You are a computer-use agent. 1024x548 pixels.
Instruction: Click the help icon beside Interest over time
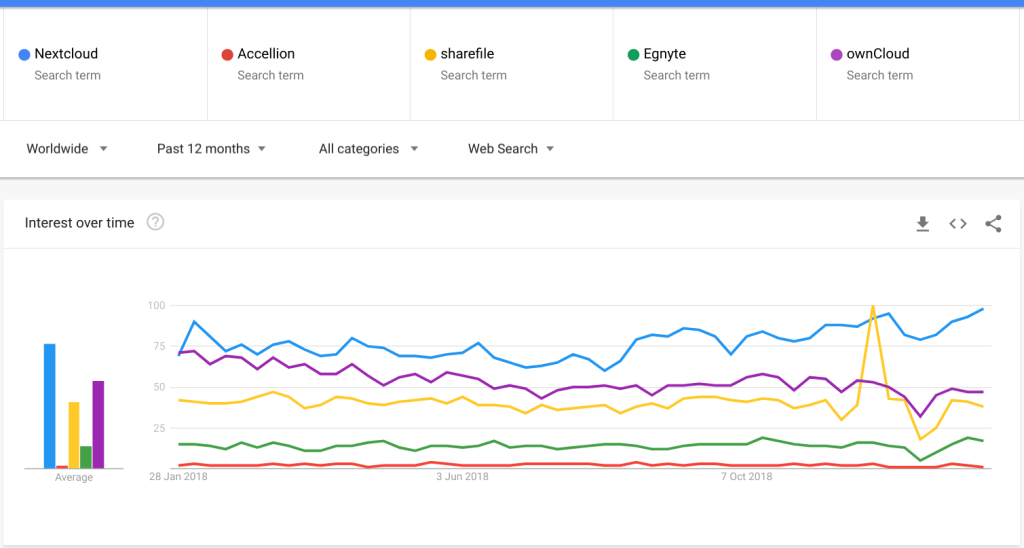coord(155,223)
